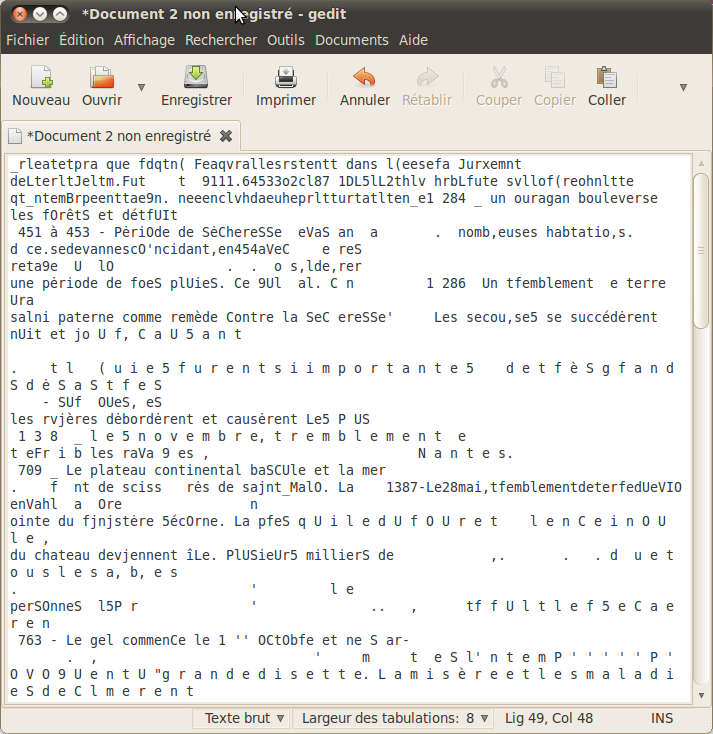Open the Édition menu
Screen dimensions: 713x734
pyautogui.click(x=81, y=40)
